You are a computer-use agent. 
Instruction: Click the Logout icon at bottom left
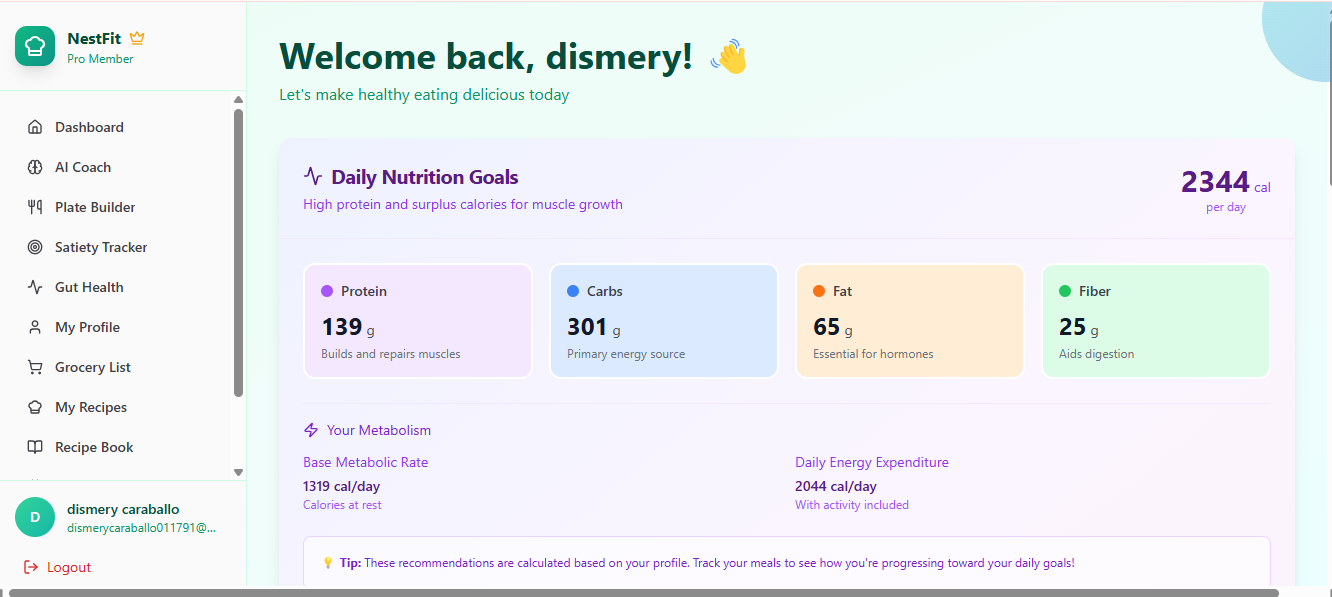pyautogui.click(x=33, y=567)
